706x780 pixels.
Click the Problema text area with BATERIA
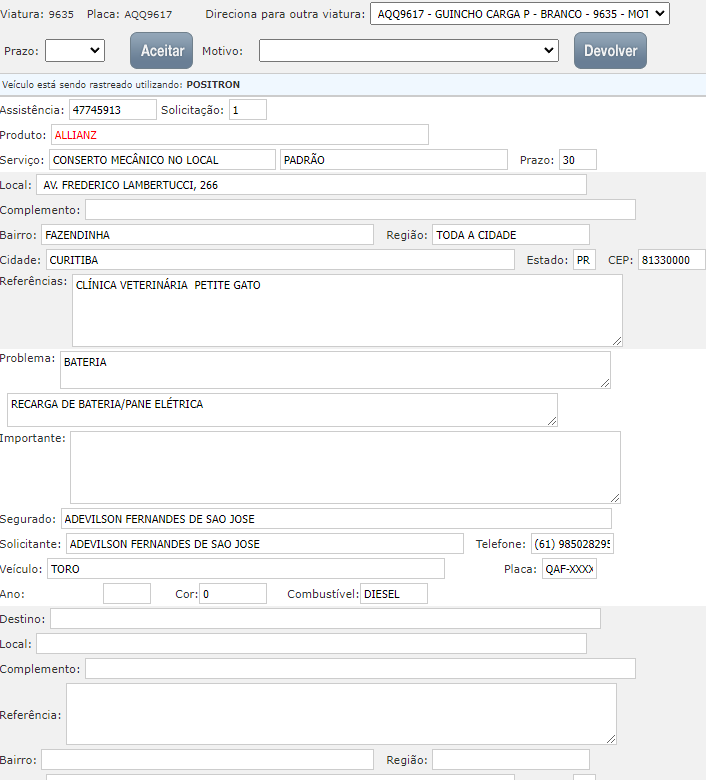click(335, 369)
